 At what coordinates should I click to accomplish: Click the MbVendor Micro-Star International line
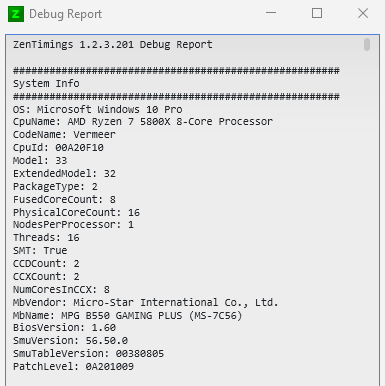(x=145, y=303)
